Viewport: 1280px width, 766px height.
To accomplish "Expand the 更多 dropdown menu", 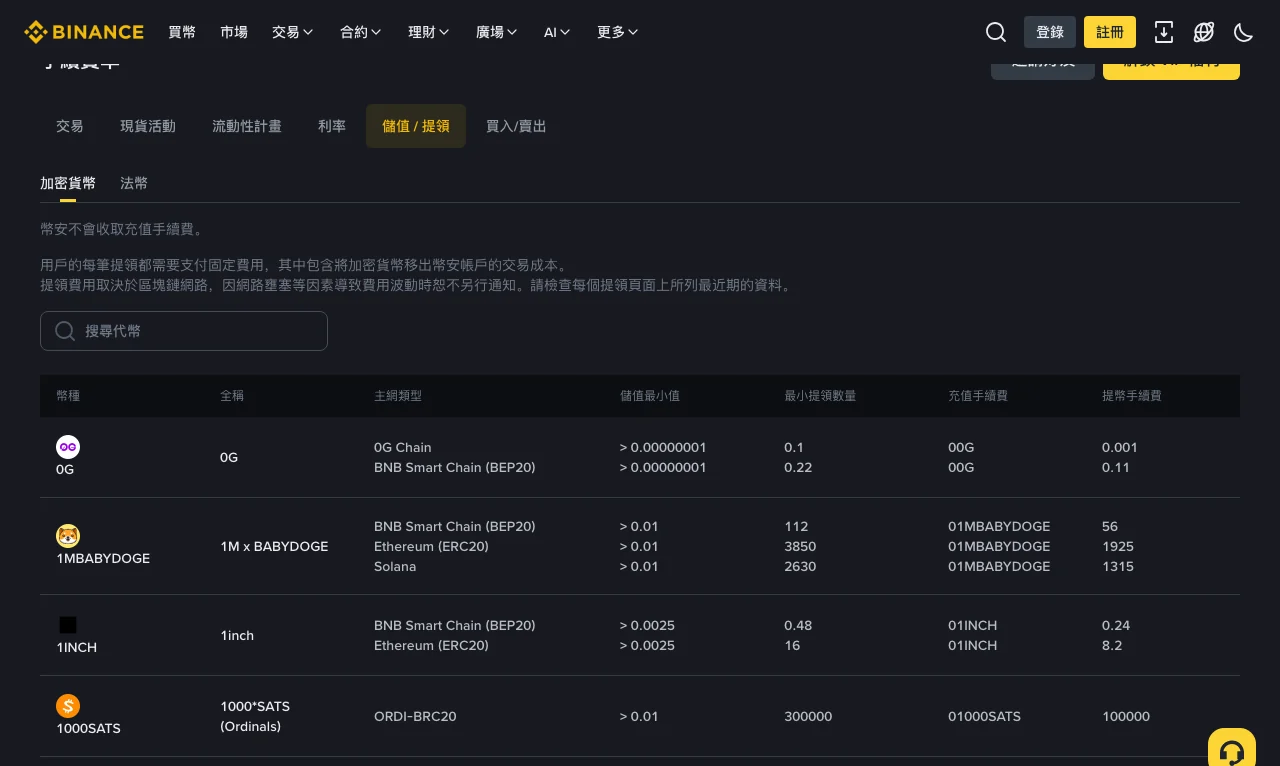I will tap(618, 32).
